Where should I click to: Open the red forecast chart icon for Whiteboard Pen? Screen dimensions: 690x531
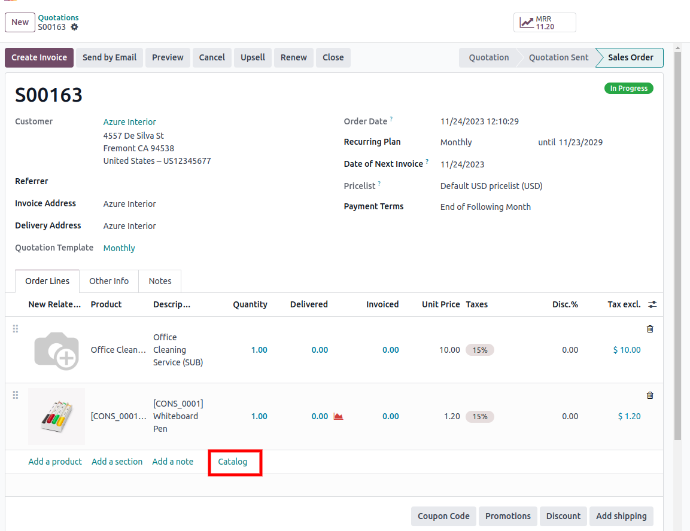click(338, 416)
